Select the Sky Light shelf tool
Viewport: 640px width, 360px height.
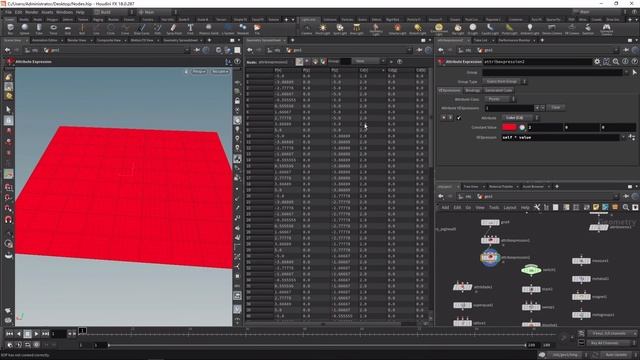click(x=458, y=29)
